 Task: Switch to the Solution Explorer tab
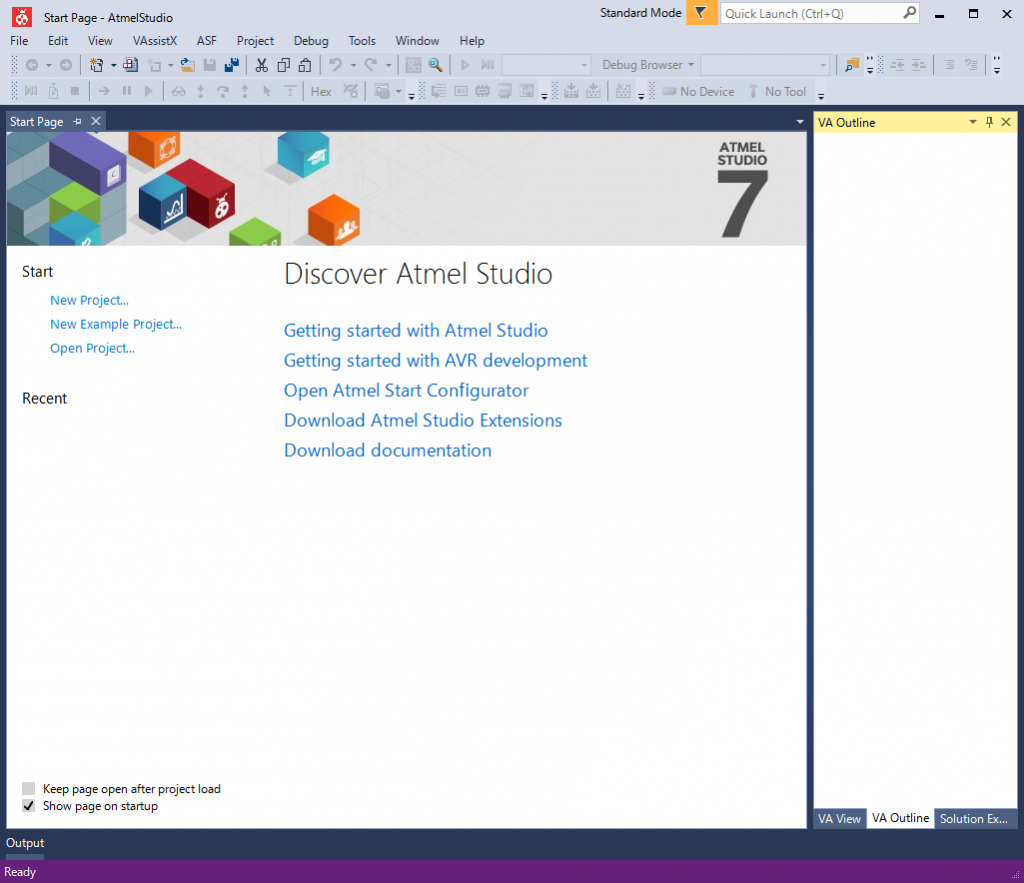(975, 818)
